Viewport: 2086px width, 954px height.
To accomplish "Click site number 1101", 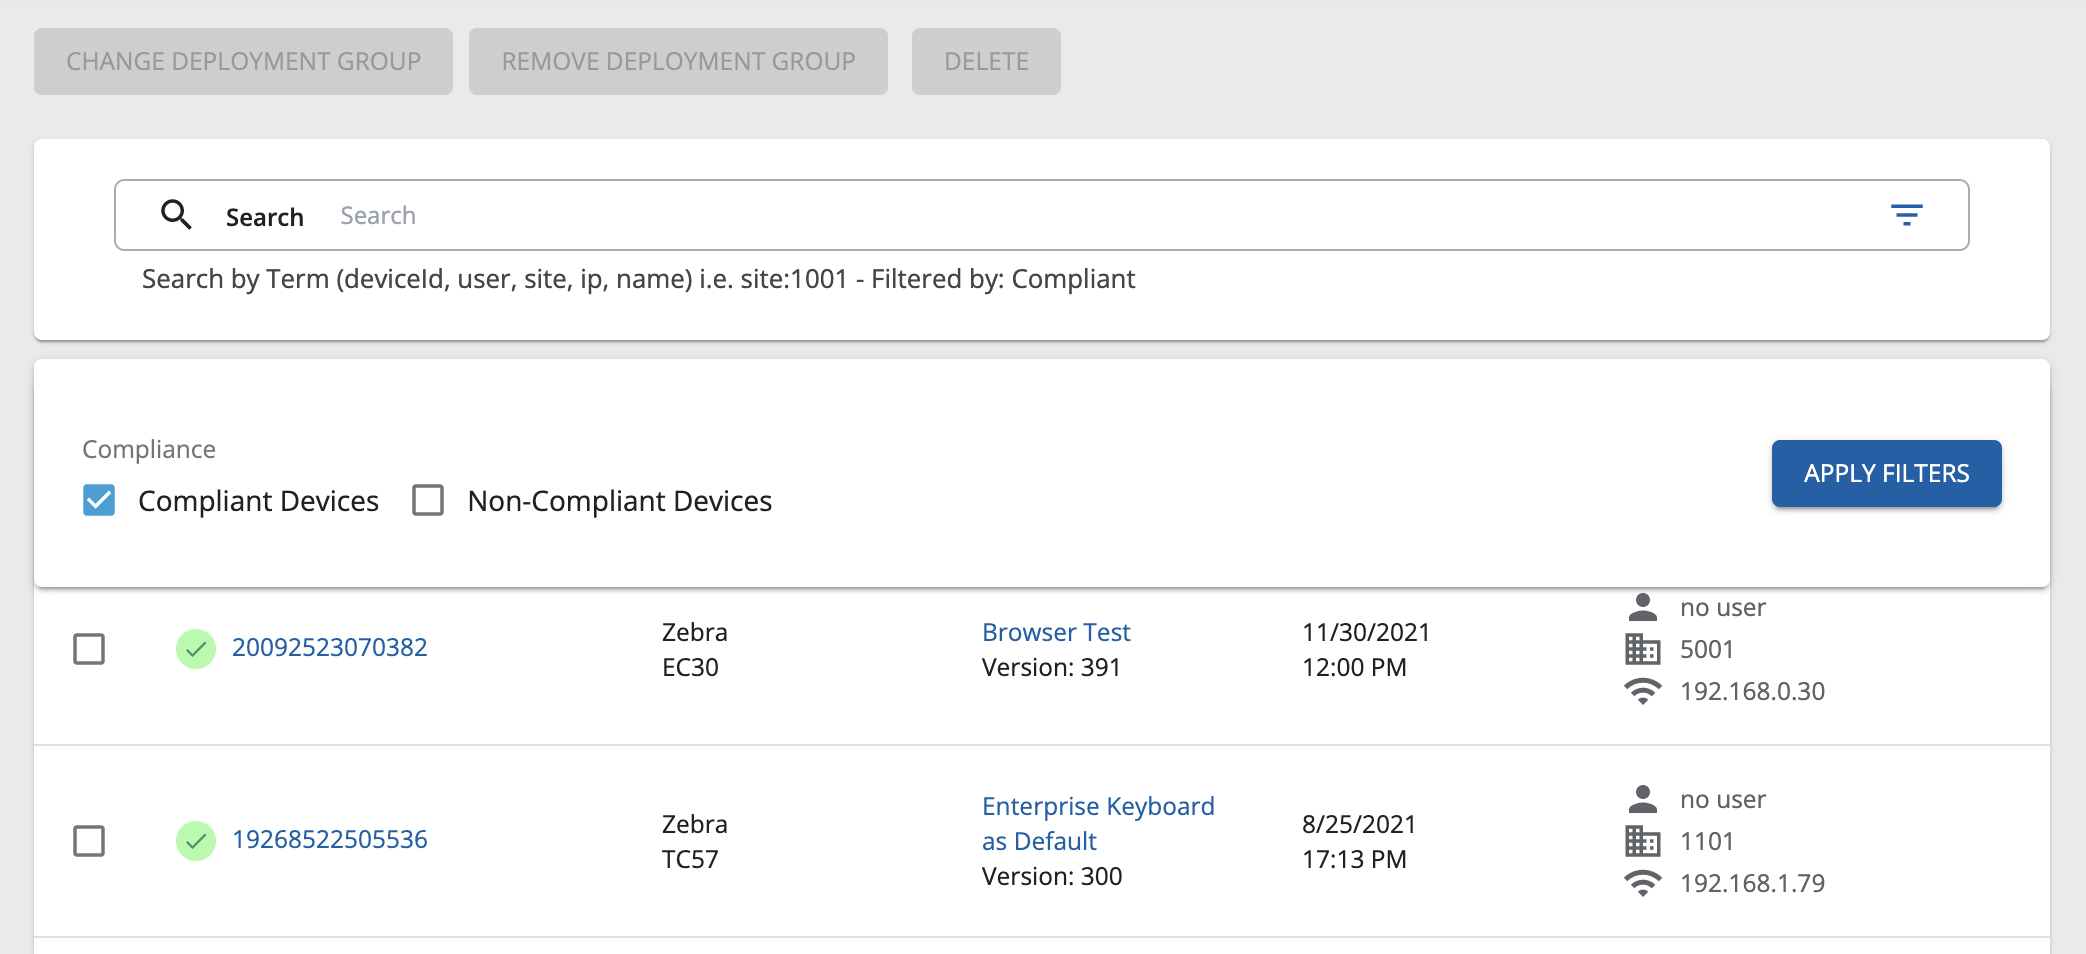I will [x=1706, y=841].
